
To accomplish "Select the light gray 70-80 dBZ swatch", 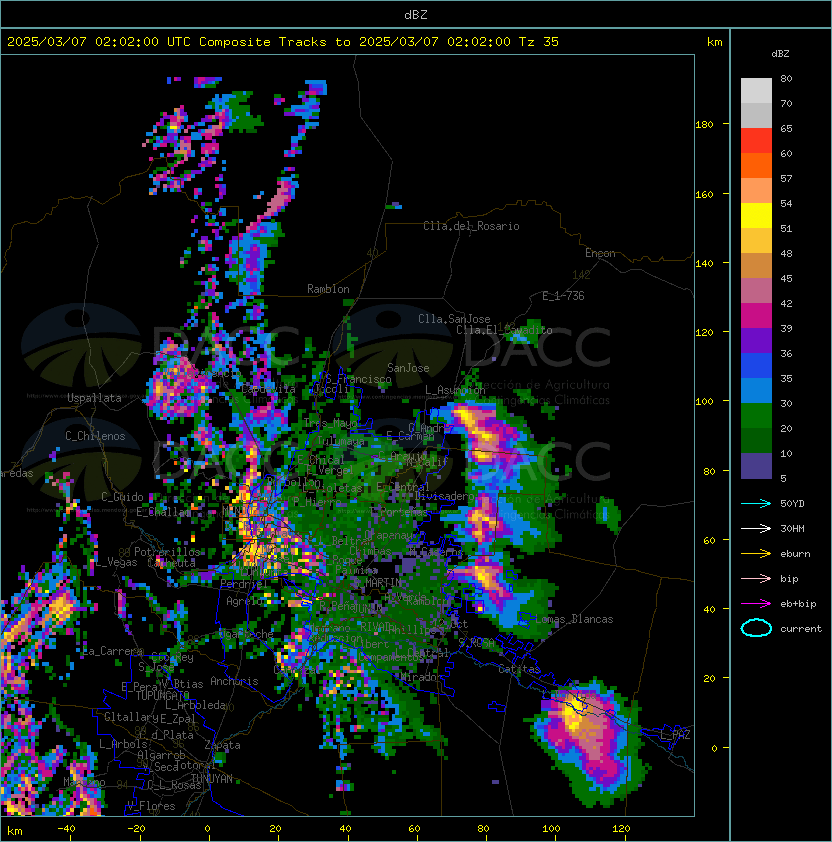I will click(x=756, y=91).
